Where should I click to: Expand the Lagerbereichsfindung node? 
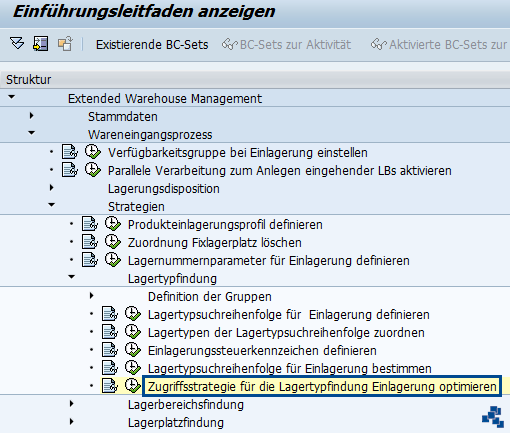coord(72,404)
